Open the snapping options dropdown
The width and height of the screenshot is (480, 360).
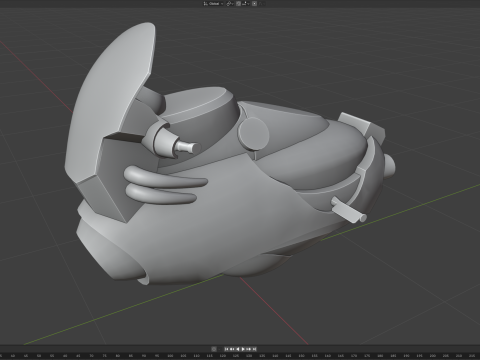pyautogui.click(x=246, y=4)
